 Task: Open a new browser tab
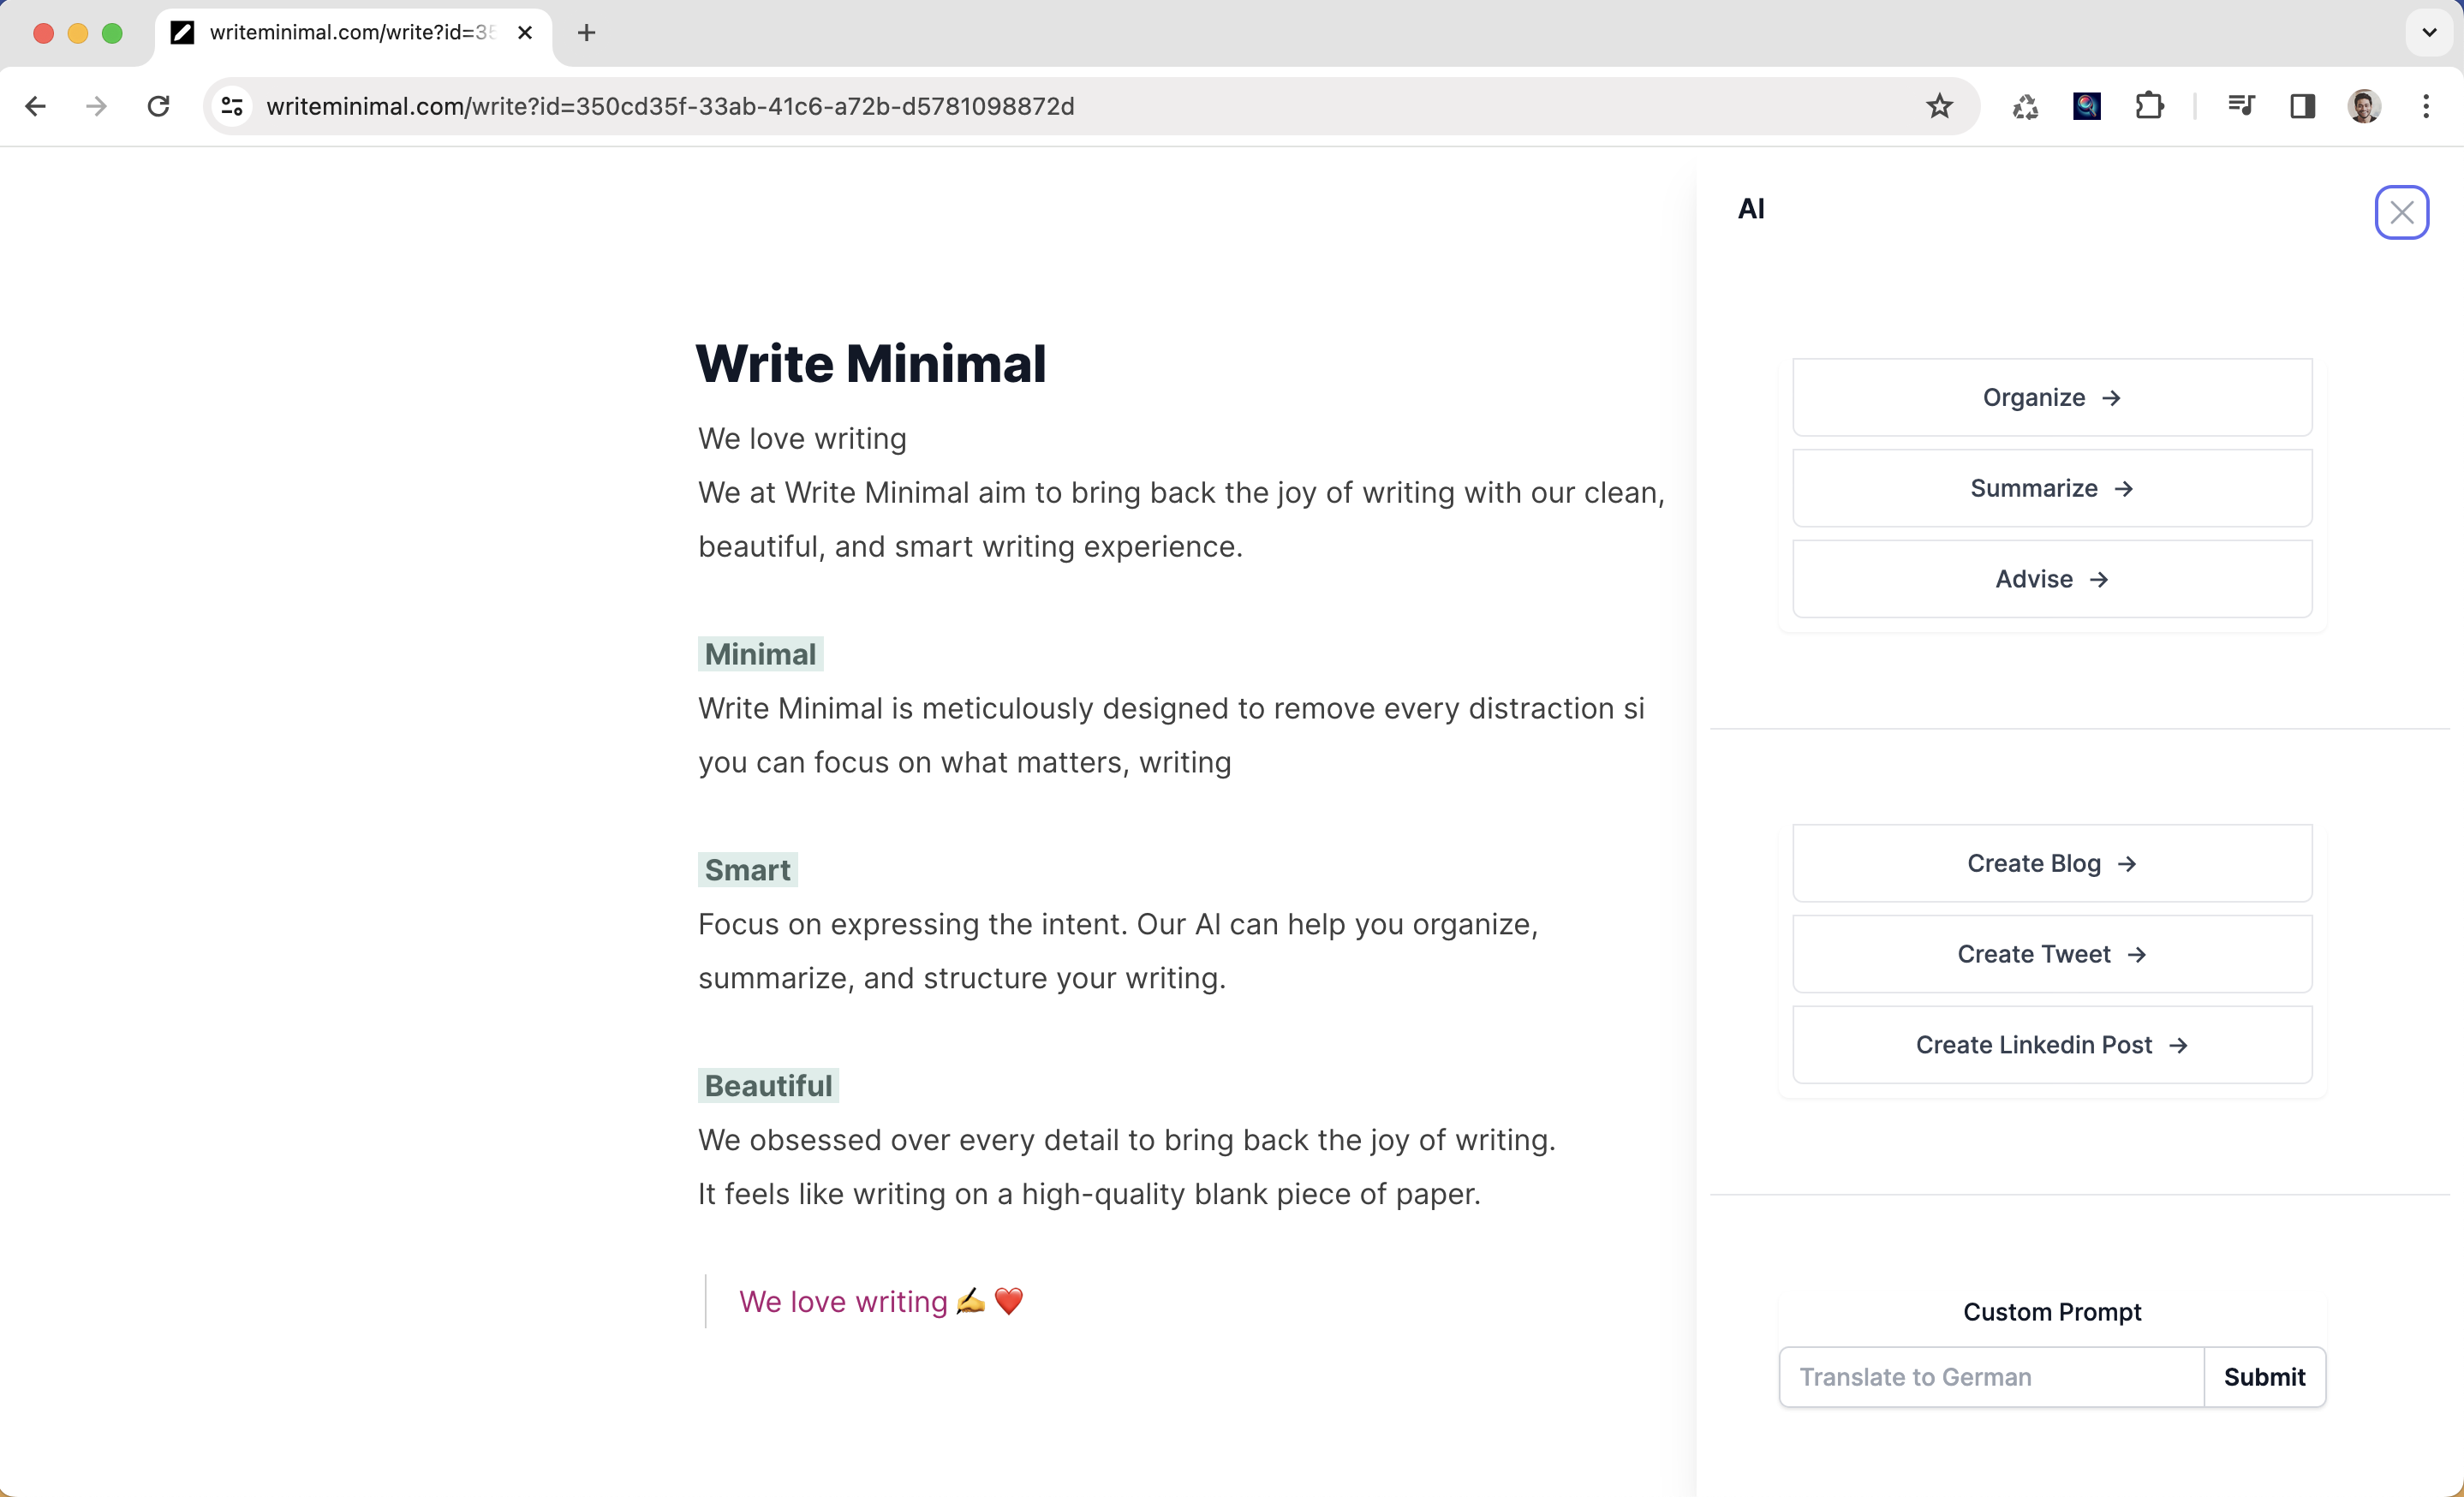[x=587, y=33]
